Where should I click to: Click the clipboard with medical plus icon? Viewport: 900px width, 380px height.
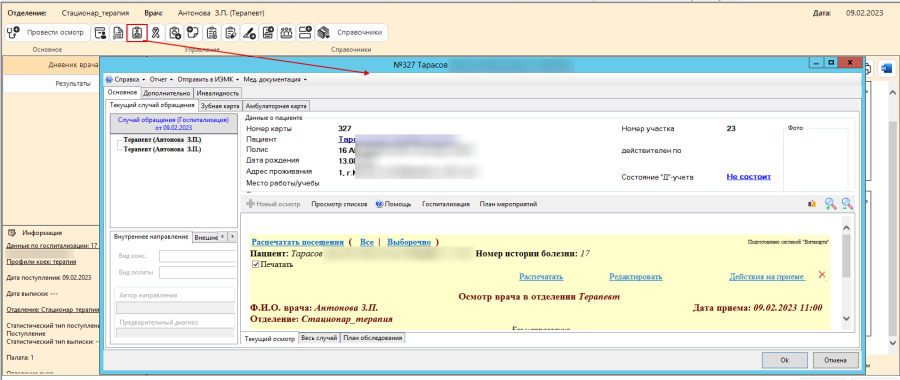click(x=176, y=33)
